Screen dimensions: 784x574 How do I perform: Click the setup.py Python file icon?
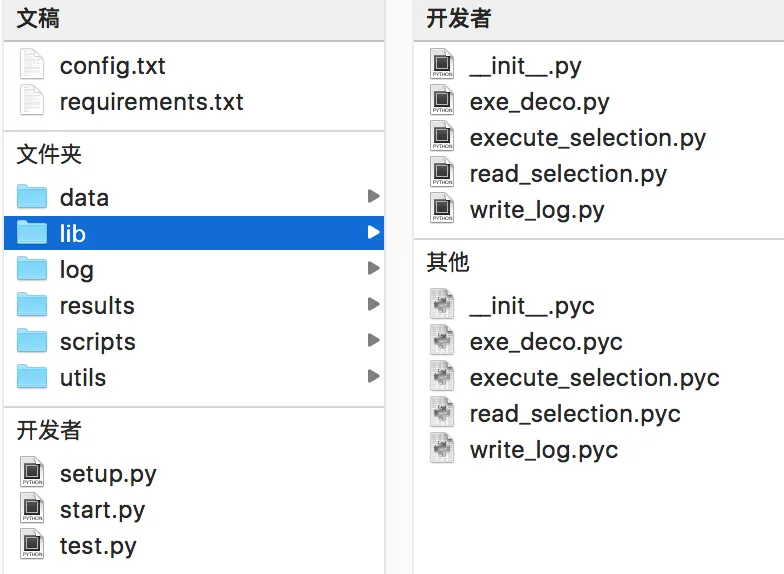[x=32, y=474]
